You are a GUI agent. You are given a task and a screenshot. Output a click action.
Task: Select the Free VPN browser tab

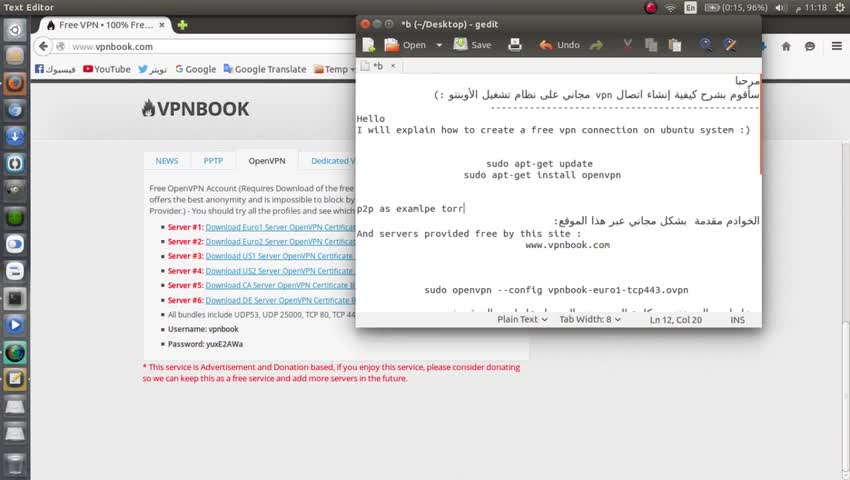point(105,25)
